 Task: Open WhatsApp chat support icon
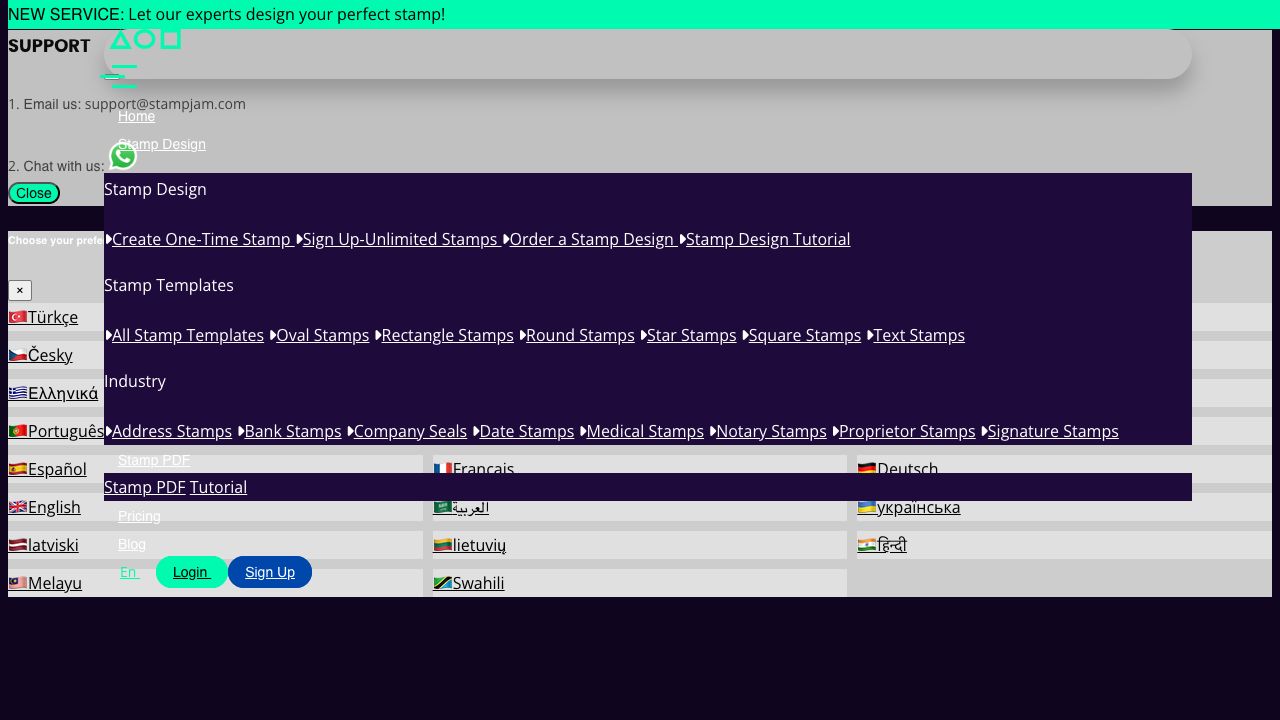[x=123, y=157]
